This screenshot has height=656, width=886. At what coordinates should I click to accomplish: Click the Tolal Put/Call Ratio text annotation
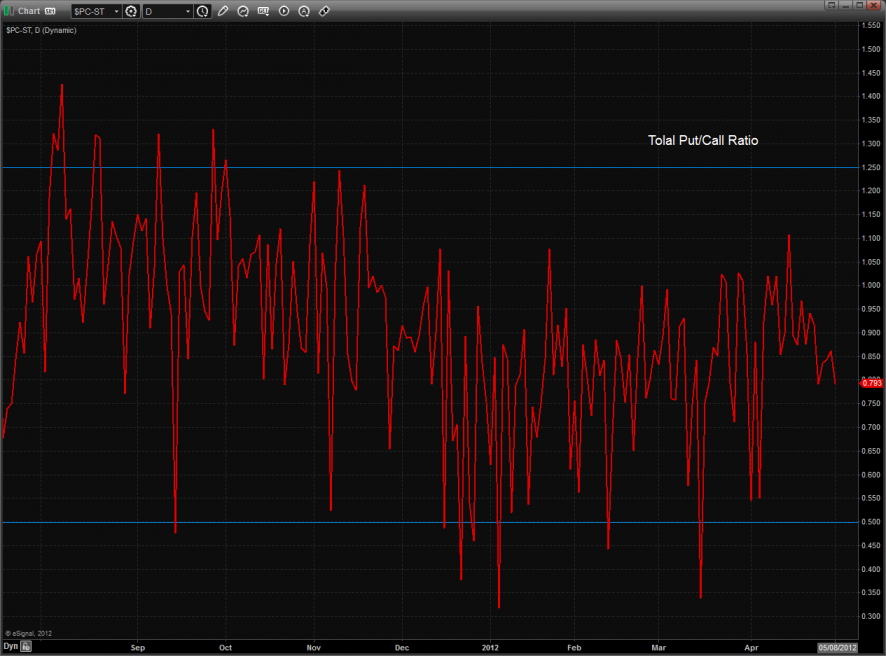[x=703, y=141]
